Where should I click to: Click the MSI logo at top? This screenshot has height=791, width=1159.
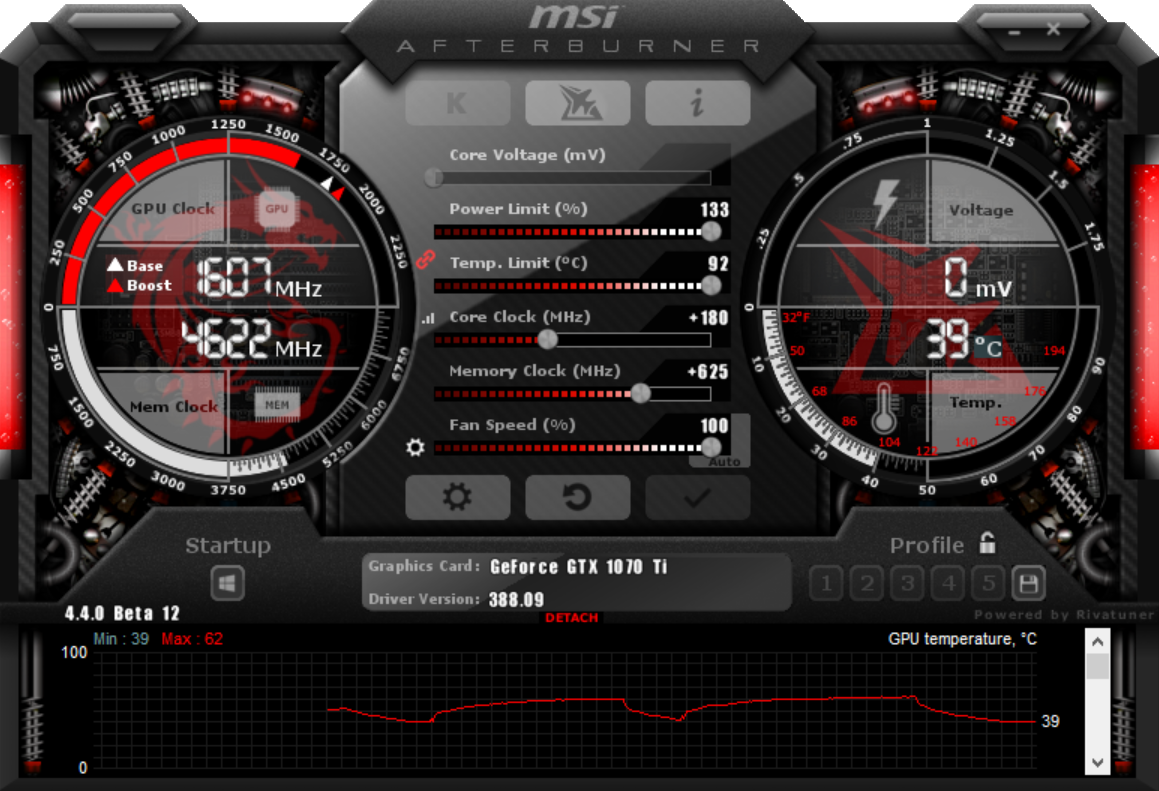[x=574, y=17]
